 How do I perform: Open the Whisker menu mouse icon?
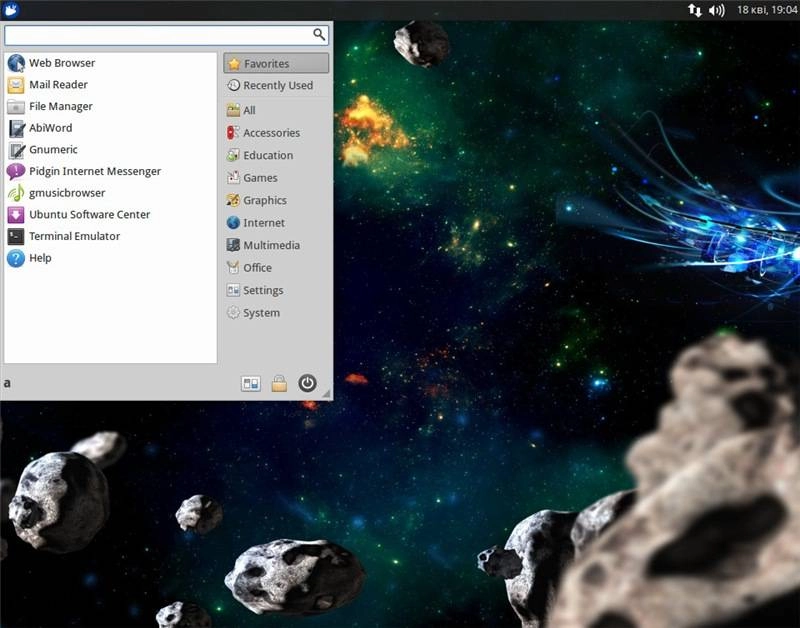click(11, 9)
